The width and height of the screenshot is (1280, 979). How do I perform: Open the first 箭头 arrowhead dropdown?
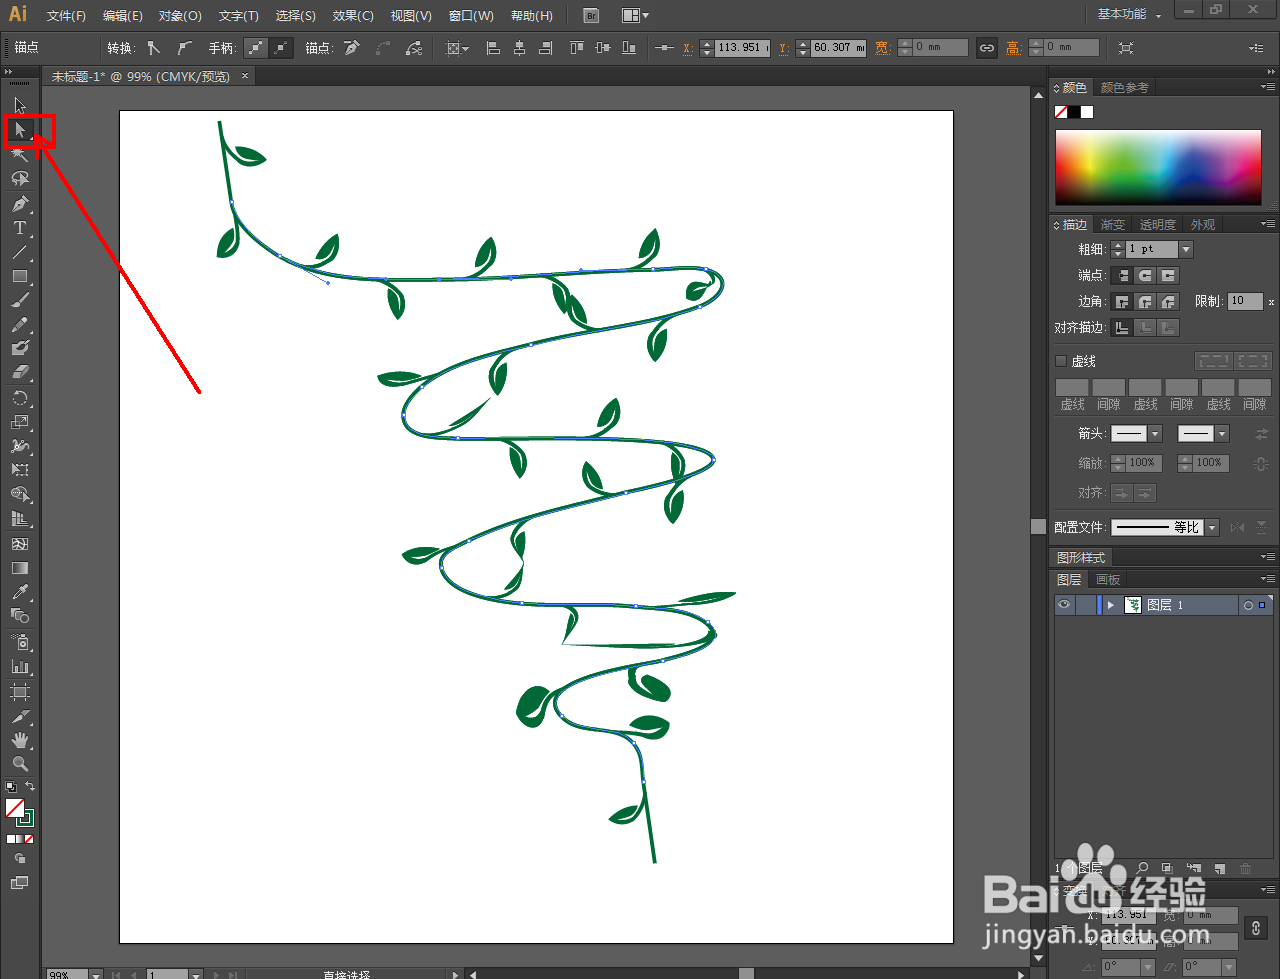tap(1155, 434)
